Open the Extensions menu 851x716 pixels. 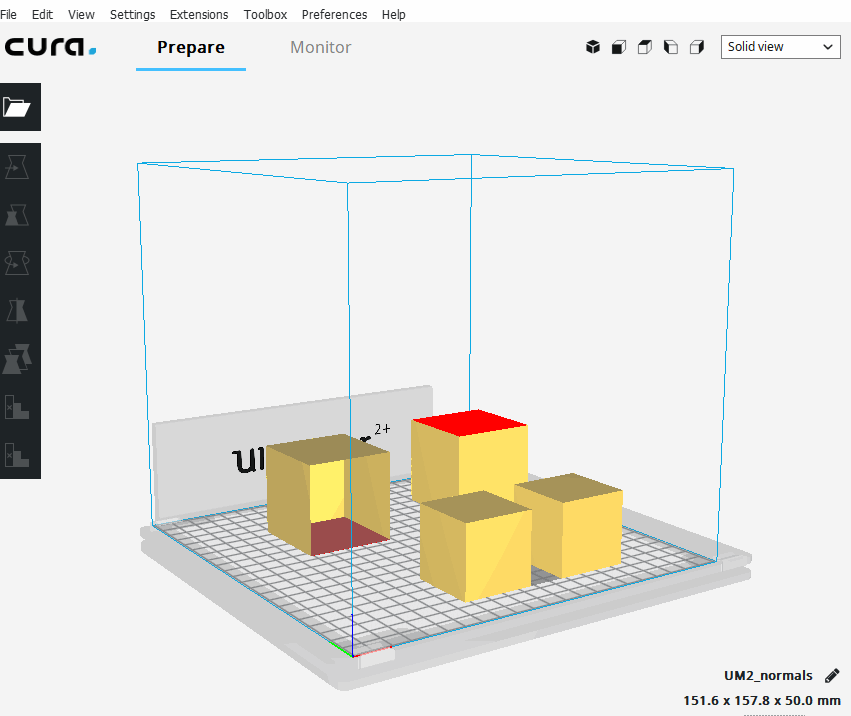click(198, 14)
